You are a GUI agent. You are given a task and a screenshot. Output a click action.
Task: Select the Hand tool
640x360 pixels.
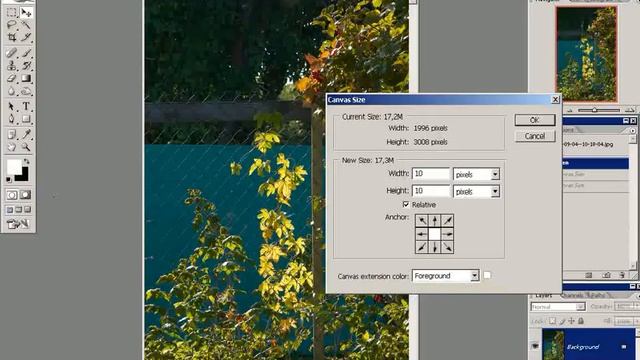tap(12, 147)
